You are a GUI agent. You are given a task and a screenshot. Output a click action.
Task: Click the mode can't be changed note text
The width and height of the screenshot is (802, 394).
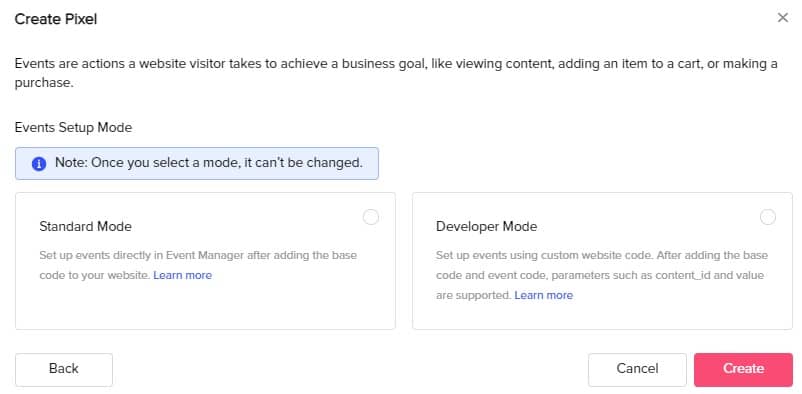point(209,163)
